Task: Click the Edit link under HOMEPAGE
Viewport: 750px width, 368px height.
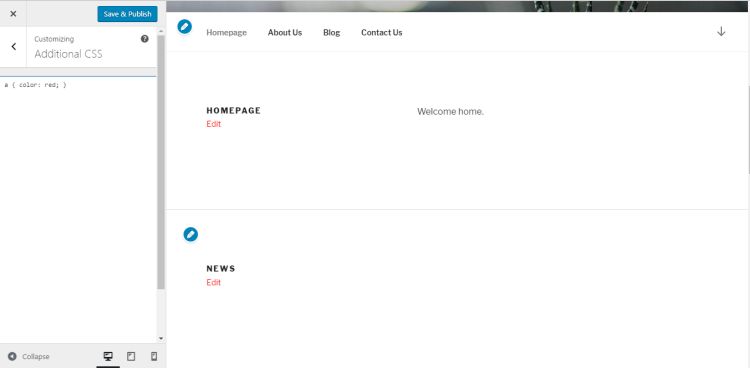Action: point(213,124)
